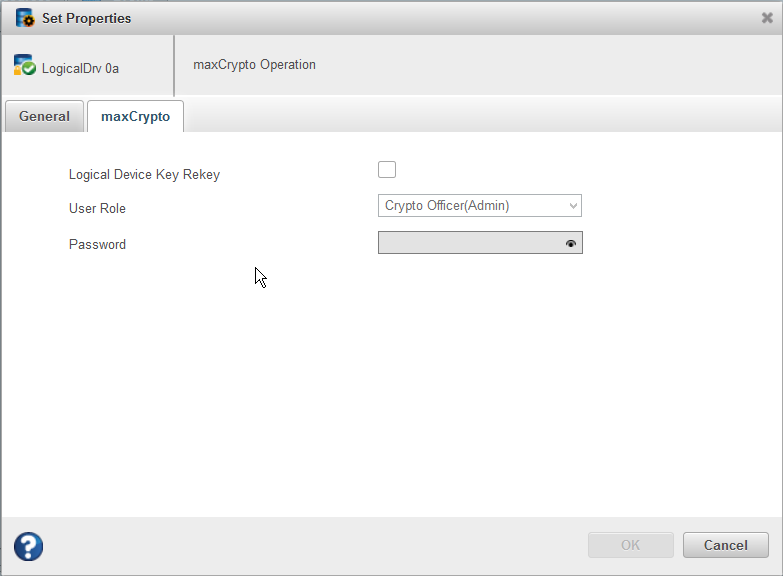
Task: Show password using the eye icon
Action: (571, 243)
